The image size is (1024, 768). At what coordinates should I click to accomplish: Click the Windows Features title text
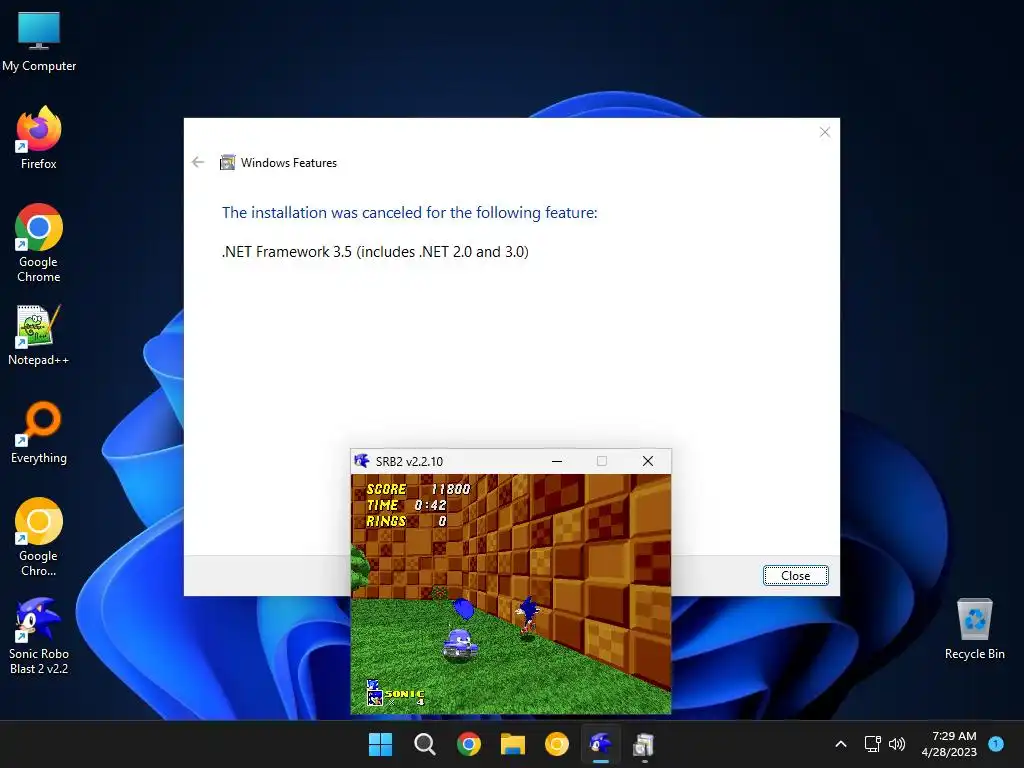click(x=289, y=163)
